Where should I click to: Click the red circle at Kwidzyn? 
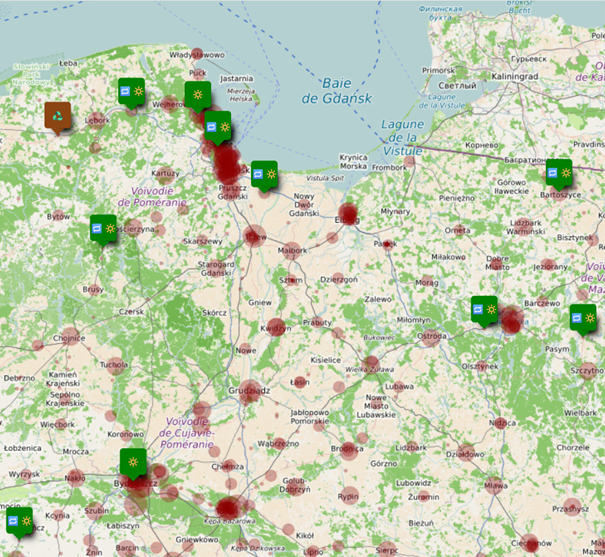point(277,327)
